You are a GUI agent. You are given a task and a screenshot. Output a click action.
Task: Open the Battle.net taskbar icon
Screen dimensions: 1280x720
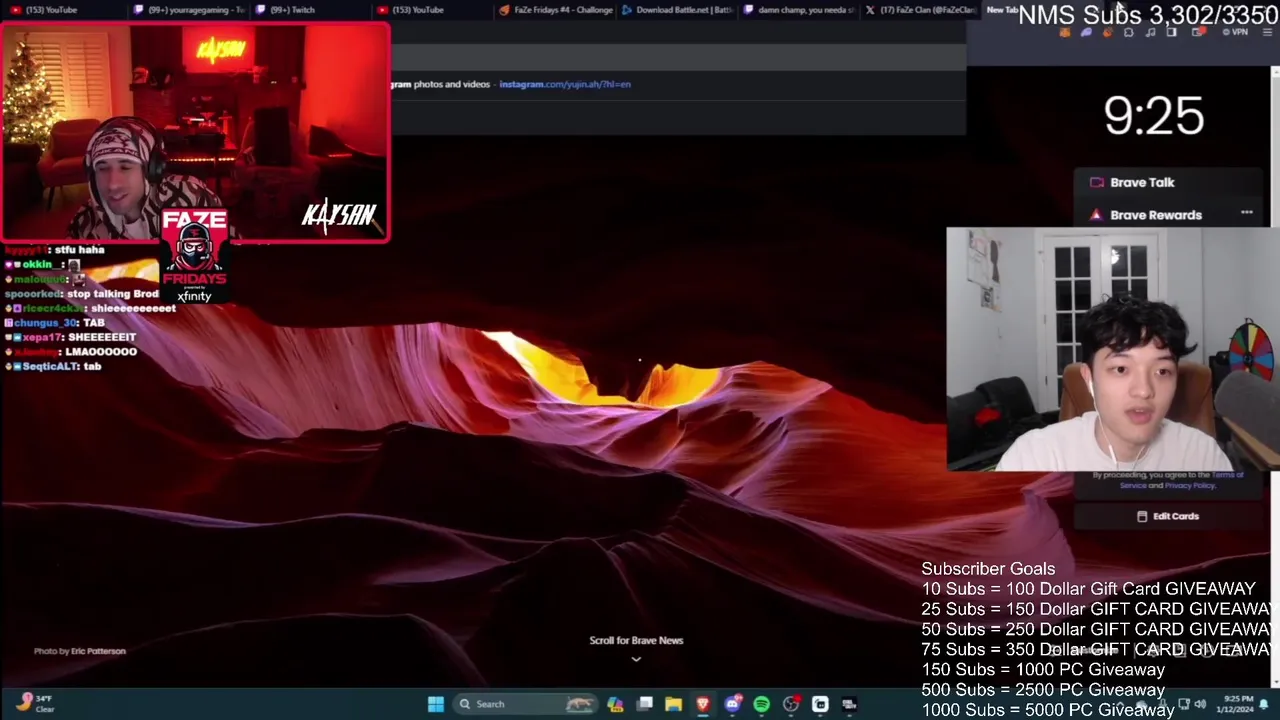[849, 704]
